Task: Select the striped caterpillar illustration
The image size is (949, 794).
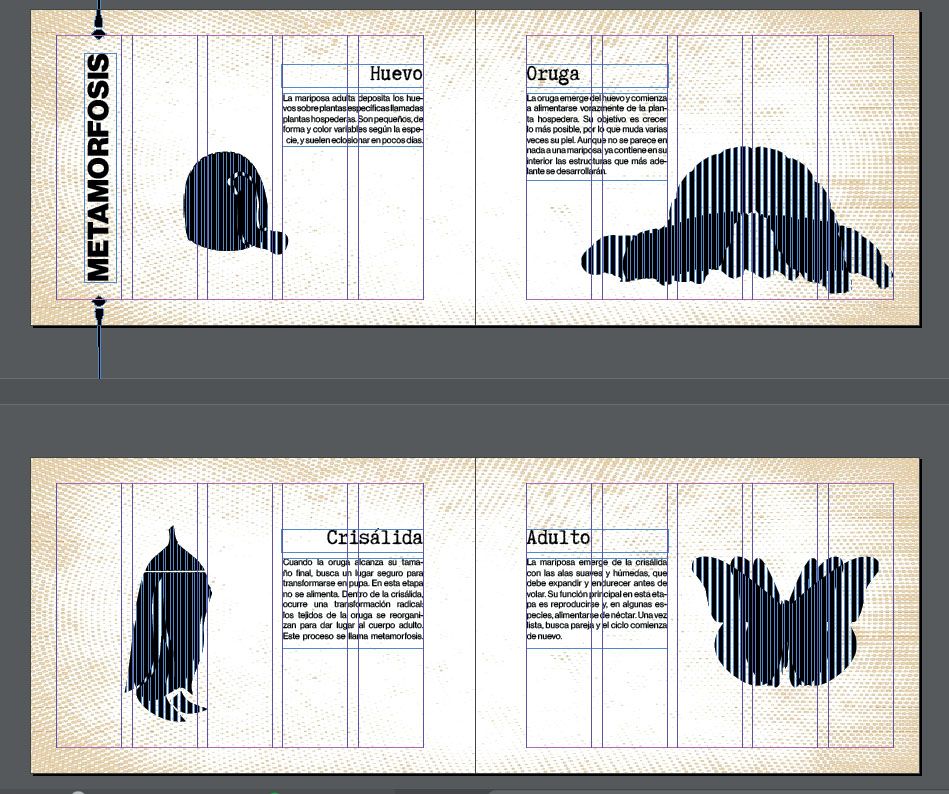Action: [737, 220]
